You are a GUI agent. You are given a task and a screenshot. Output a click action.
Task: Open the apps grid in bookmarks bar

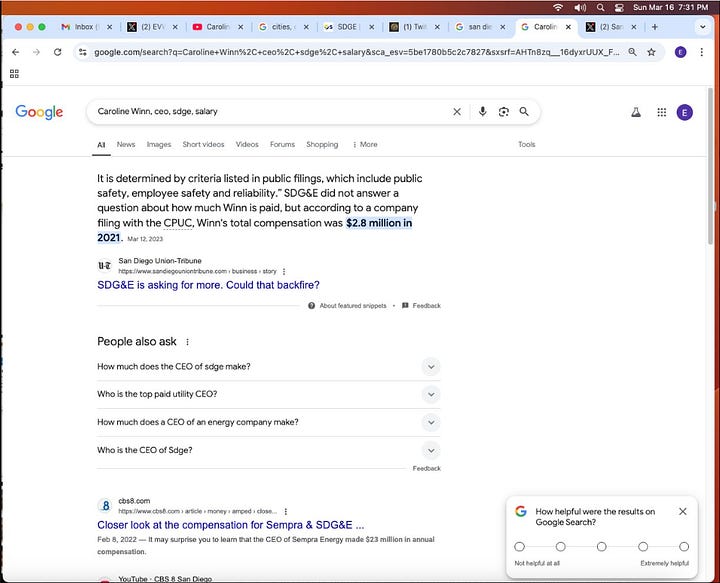coord(14,74)
